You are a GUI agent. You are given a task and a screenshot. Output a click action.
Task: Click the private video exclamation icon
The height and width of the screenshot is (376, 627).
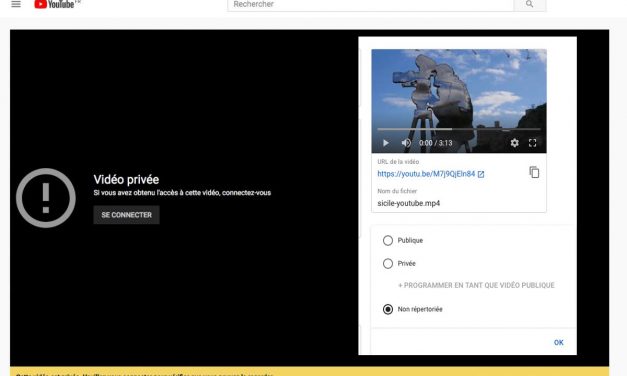coord(46,198)
